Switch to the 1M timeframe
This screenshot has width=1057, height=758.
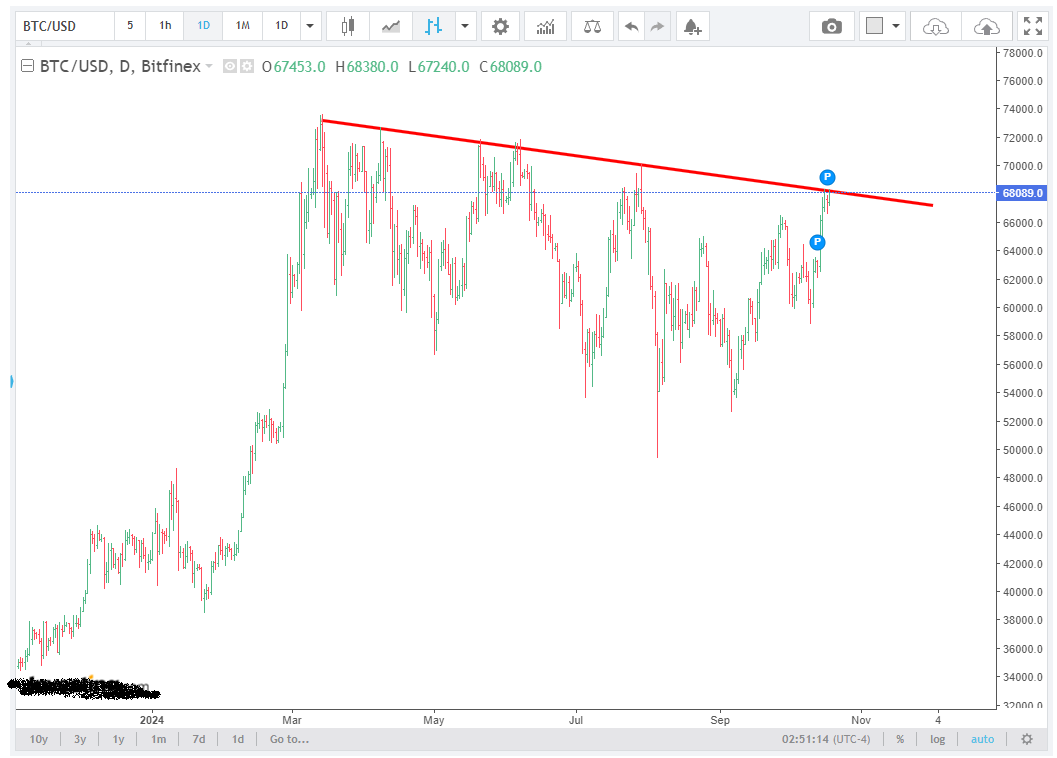click(x=242, y=26)
